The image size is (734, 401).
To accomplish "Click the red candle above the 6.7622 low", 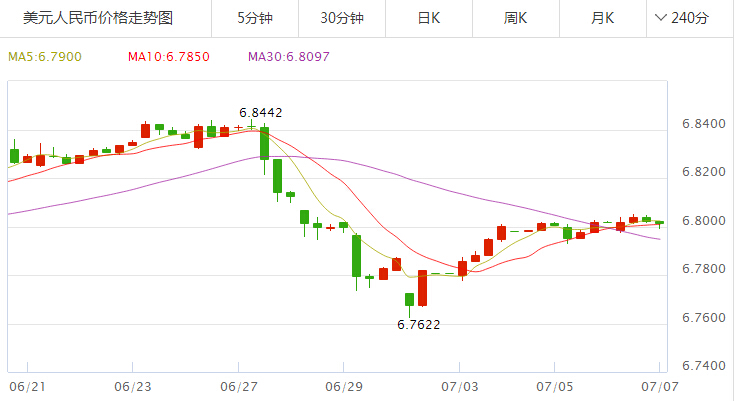I will (x=423, y=288).
